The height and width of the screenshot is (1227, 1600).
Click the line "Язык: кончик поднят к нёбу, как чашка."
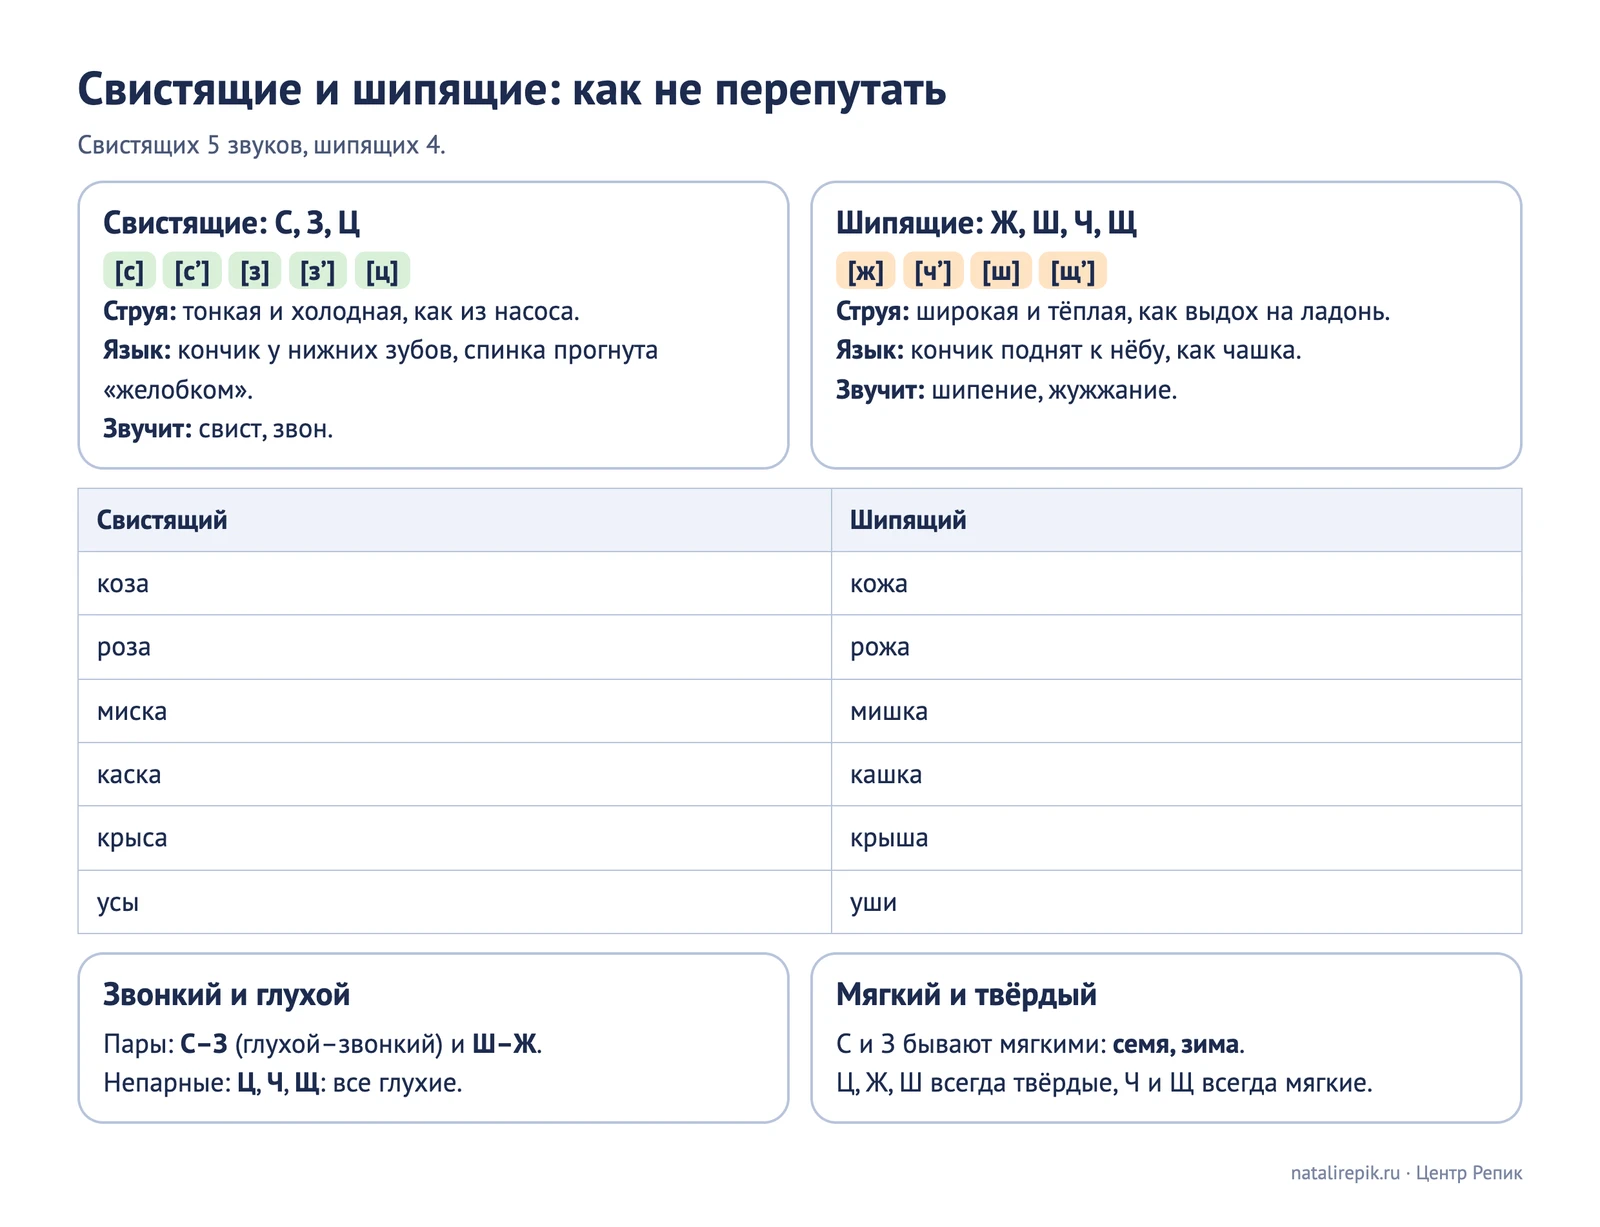coord(1069,351)
